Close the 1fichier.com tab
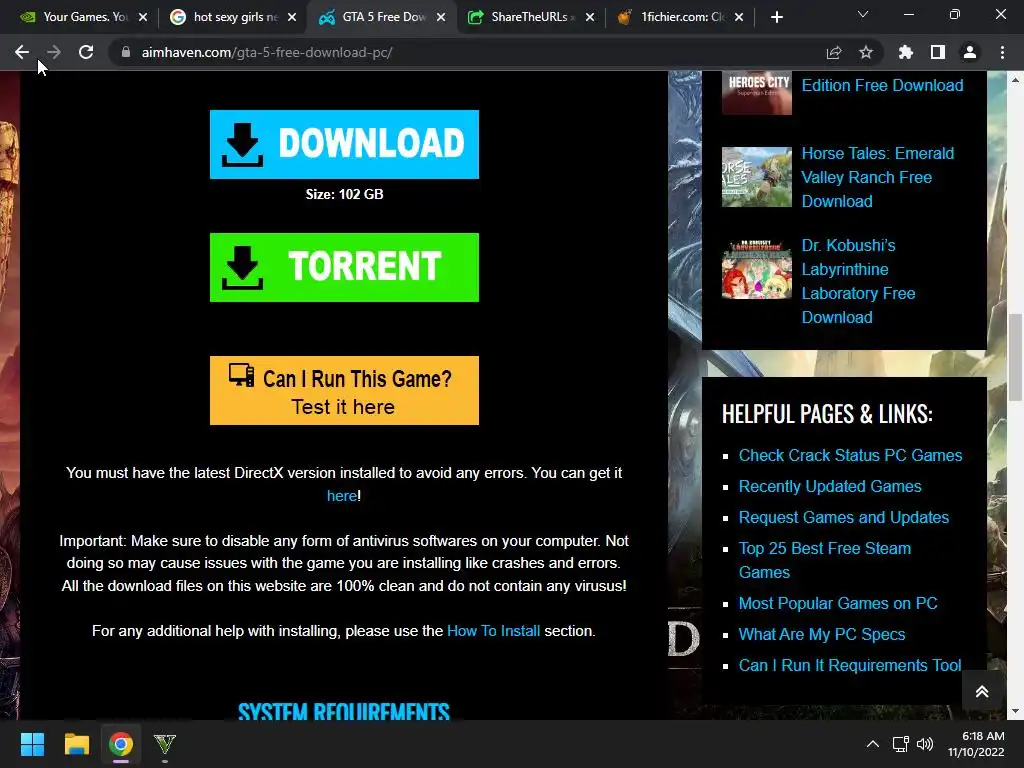This screenshot has width=1024, height=768. coord(739,17)
